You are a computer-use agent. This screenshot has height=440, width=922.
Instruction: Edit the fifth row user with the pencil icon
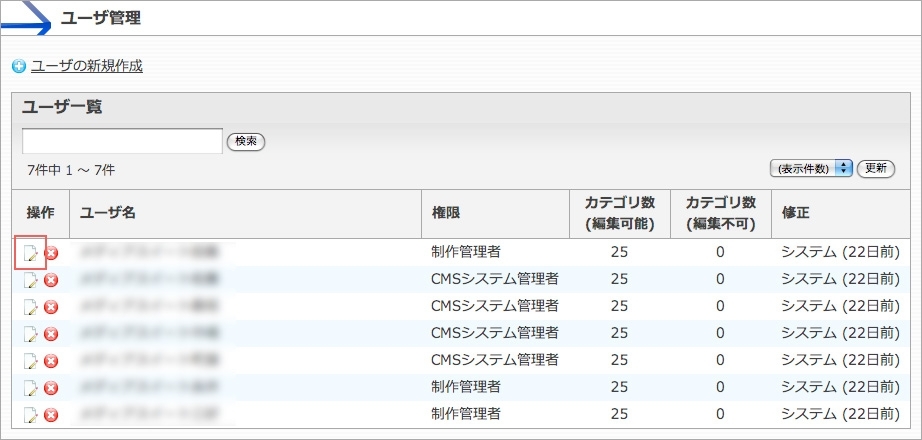pyautogui.click(x=31, y=361)
